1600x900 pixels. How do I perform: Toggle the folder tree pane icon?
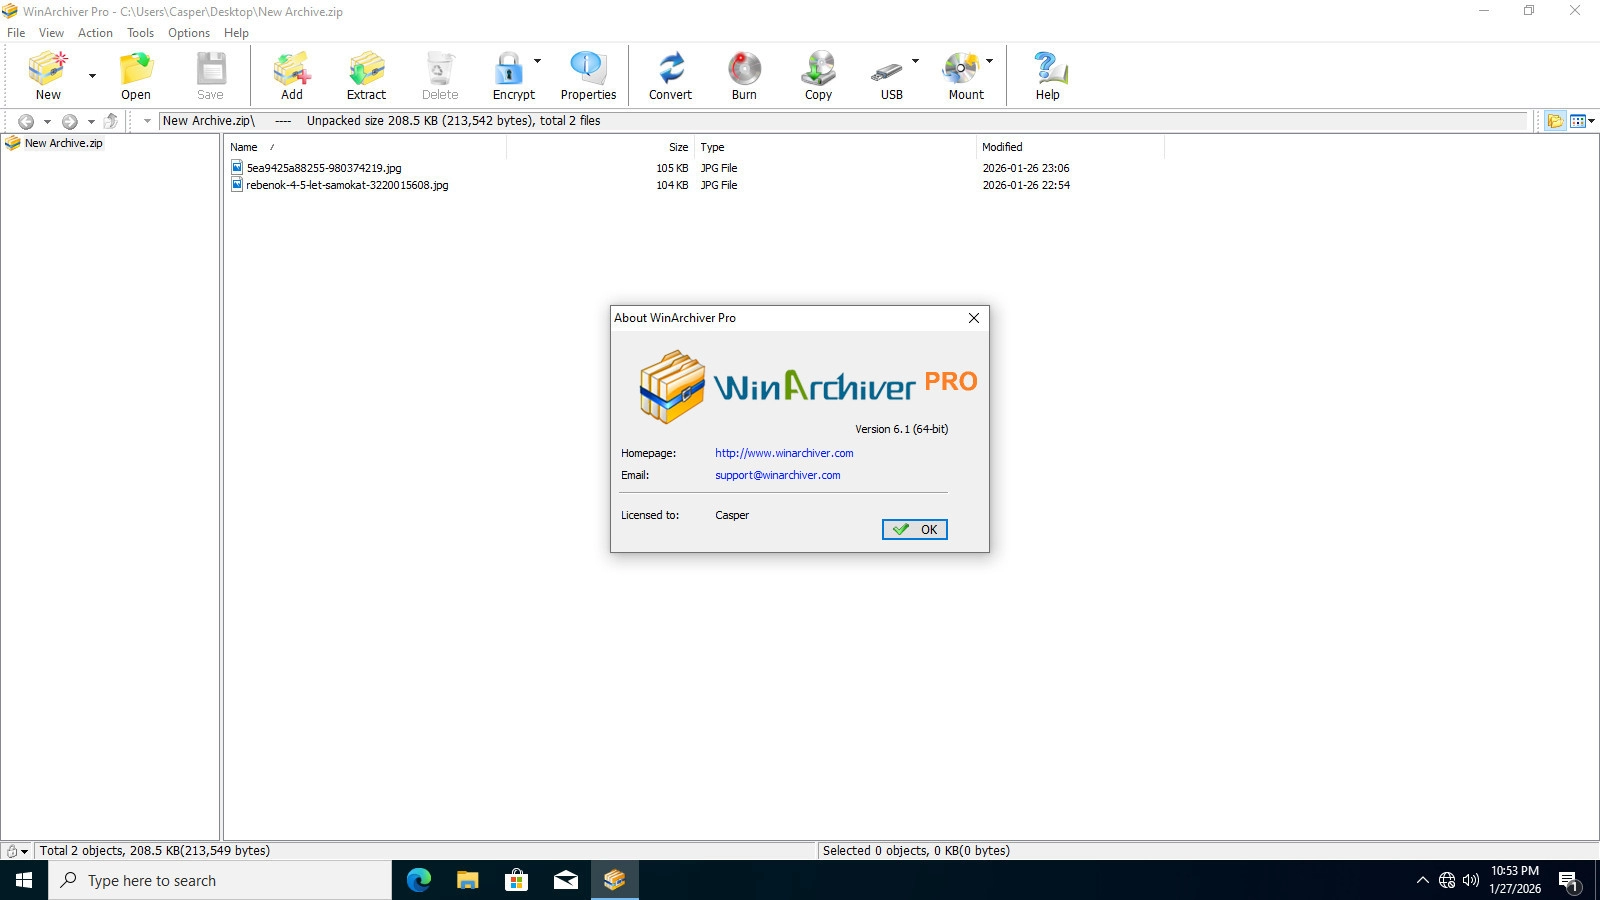(x=1555, y=121)
